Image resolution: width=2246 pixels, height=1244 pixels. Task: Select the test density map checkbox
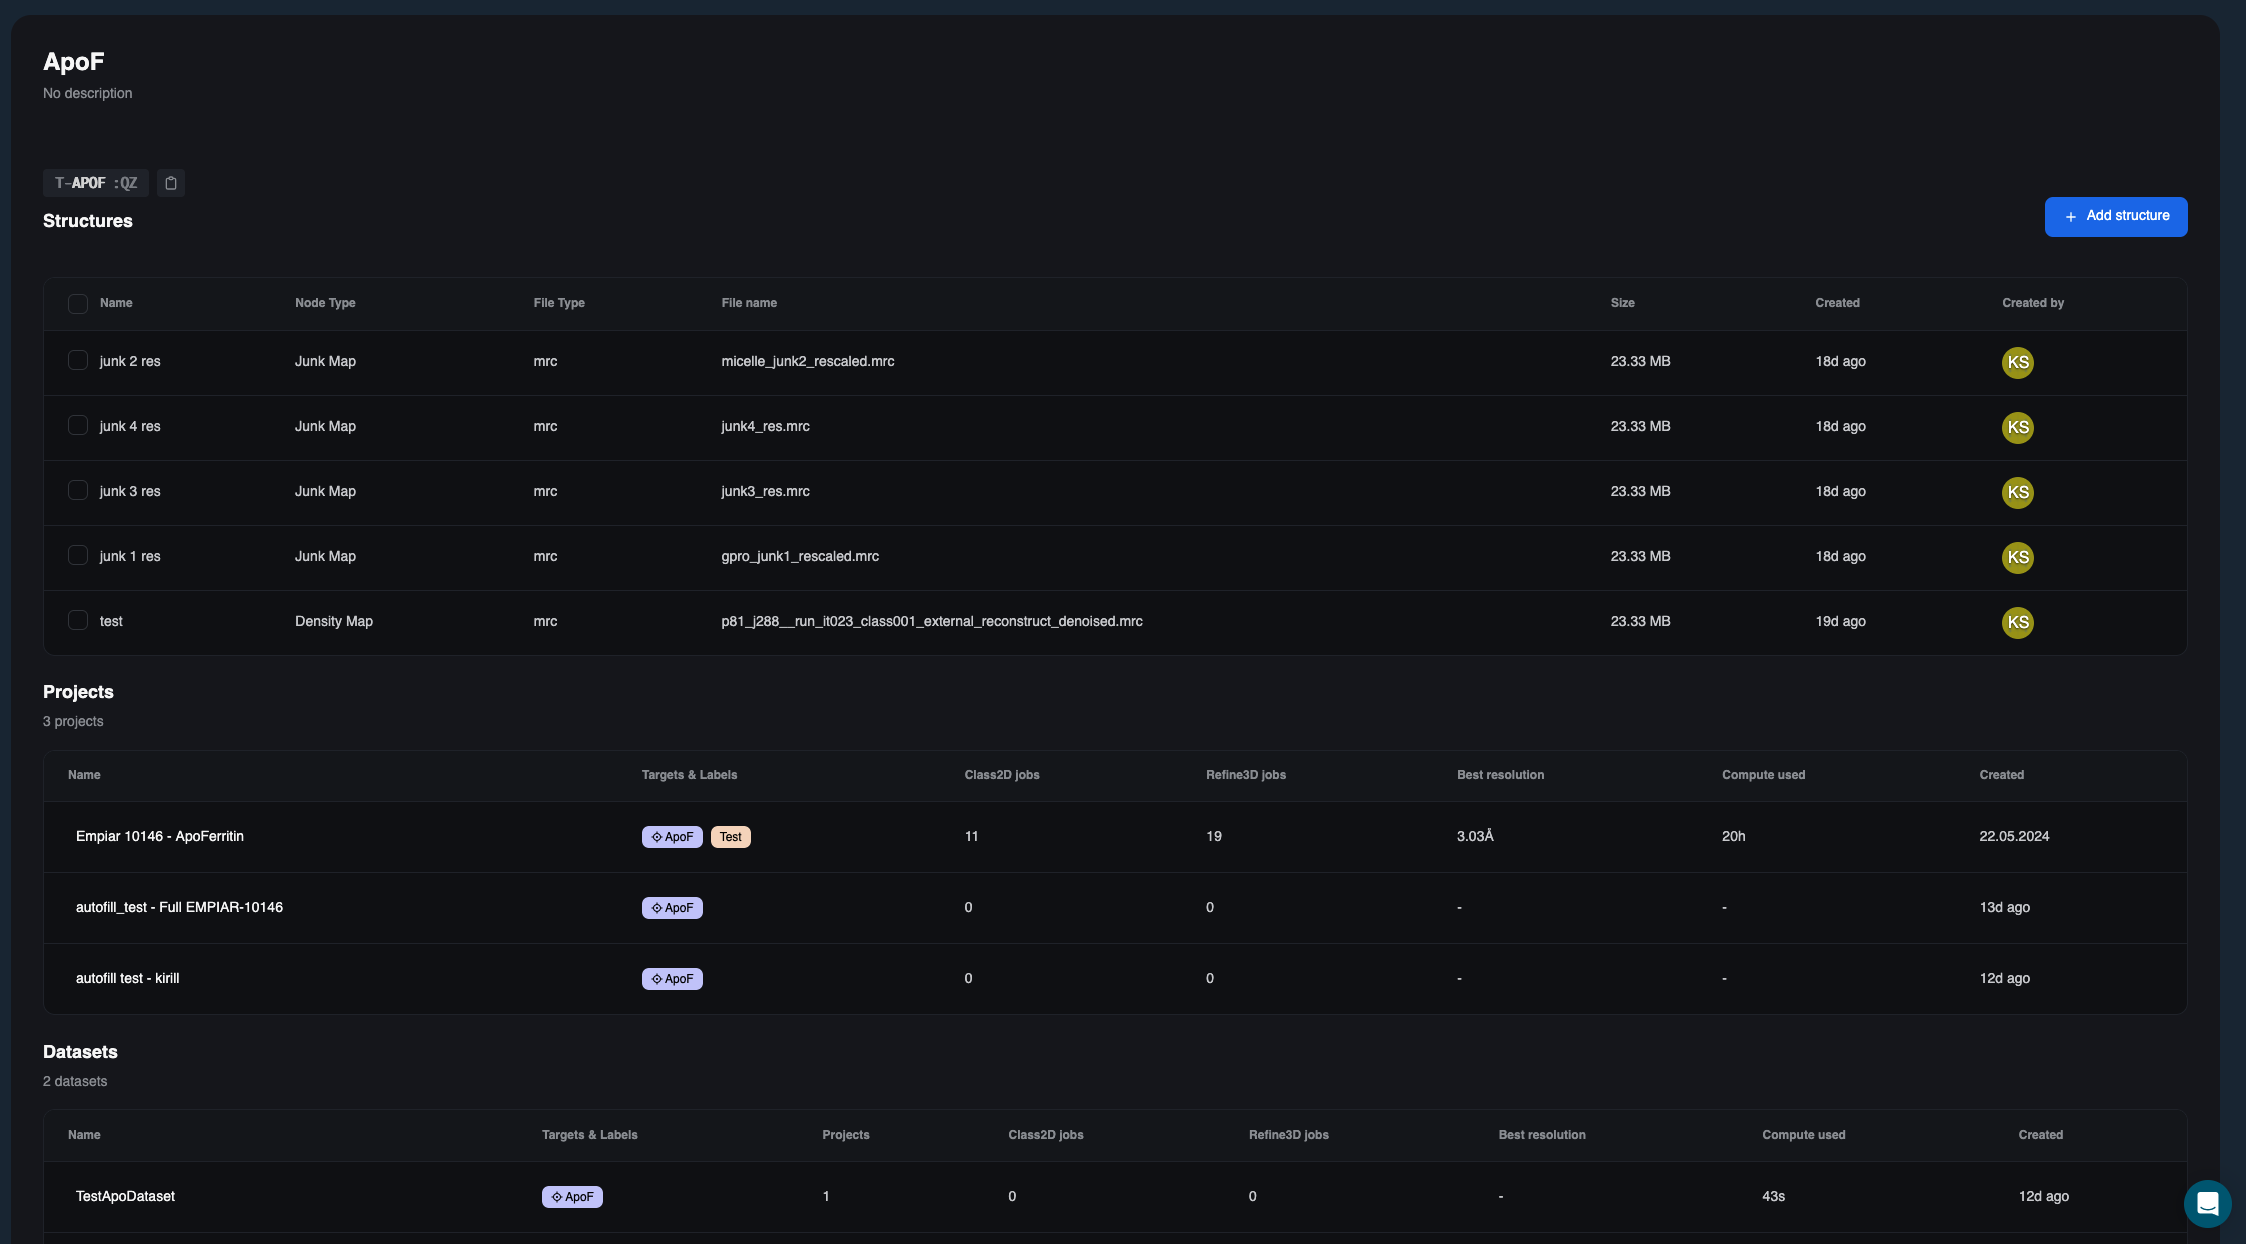point(78,620)
